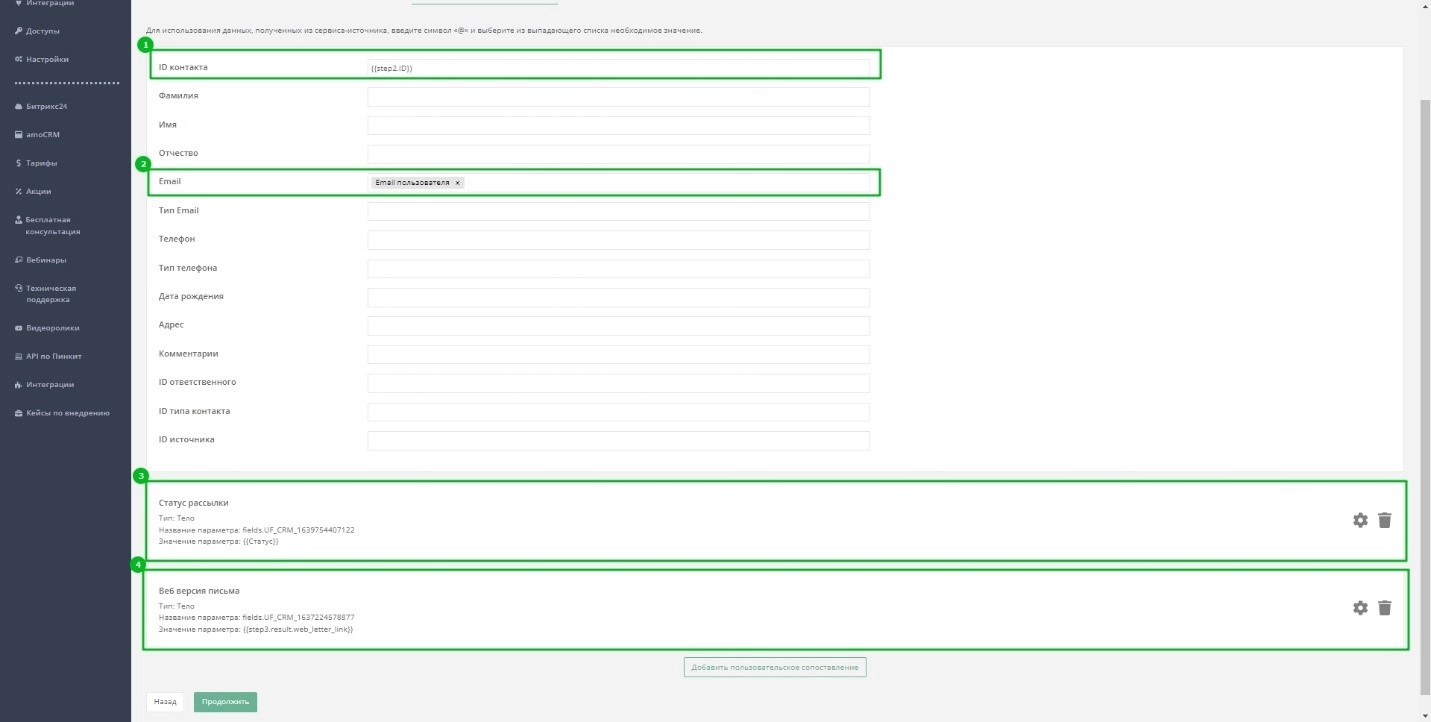Remove the Email пользователя tag
Viewport: 1431px width, 722px height.
pyautogui.click(x=457, y=183)
